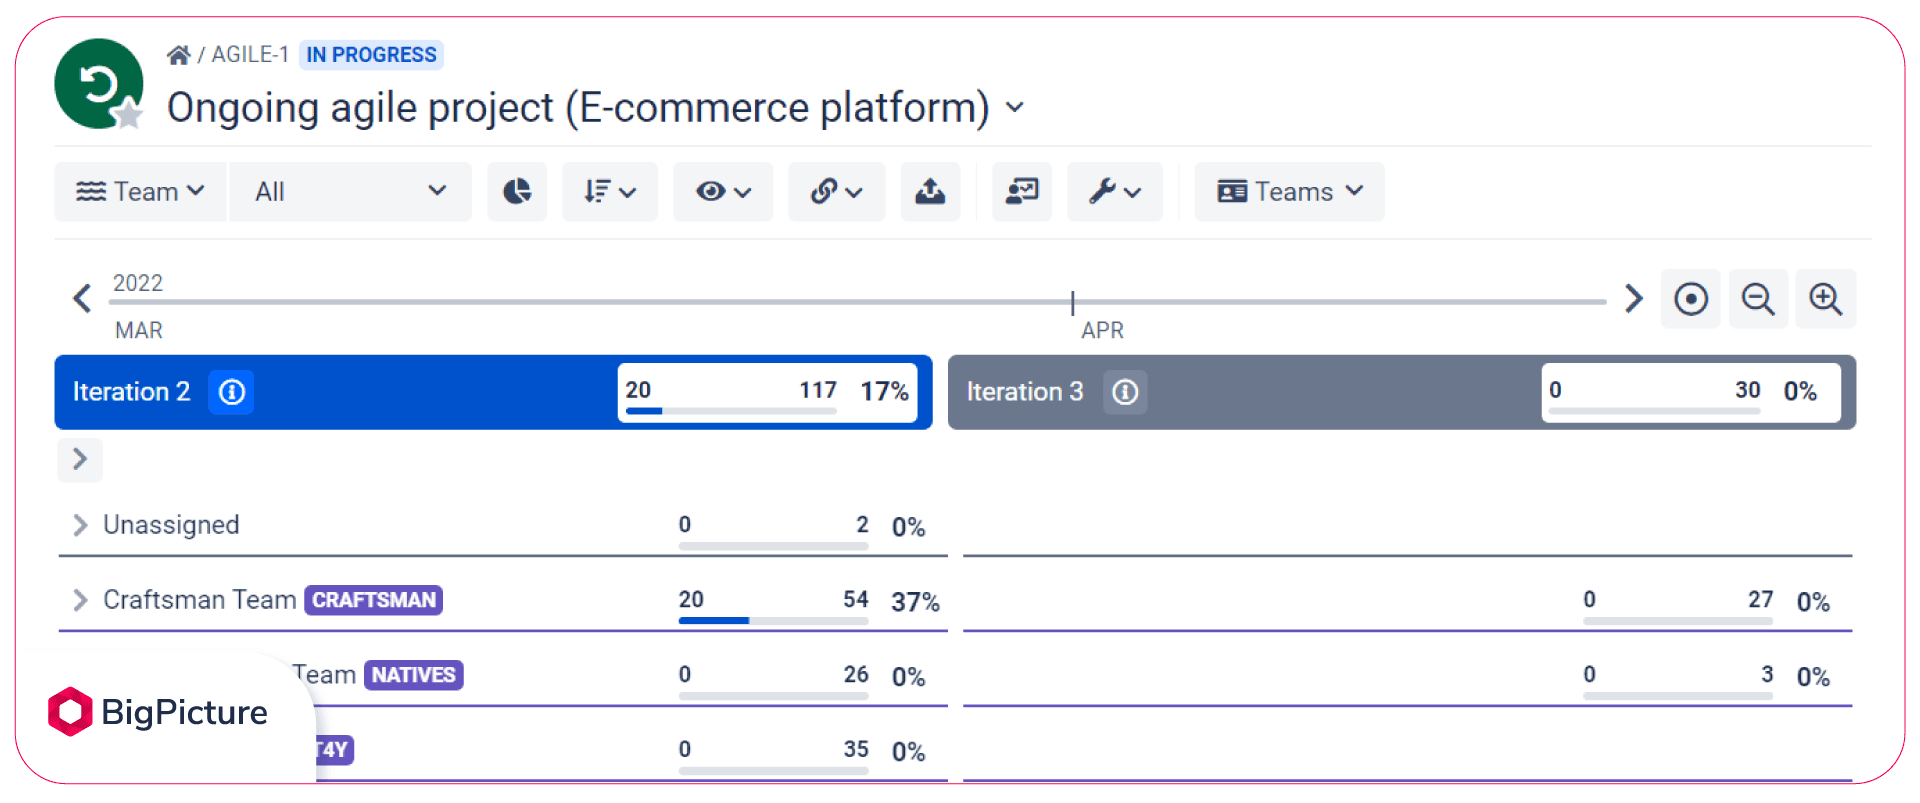Open Iteration 3 info icon
This screenshot has height=803, width=1920.
(1125, 392)
